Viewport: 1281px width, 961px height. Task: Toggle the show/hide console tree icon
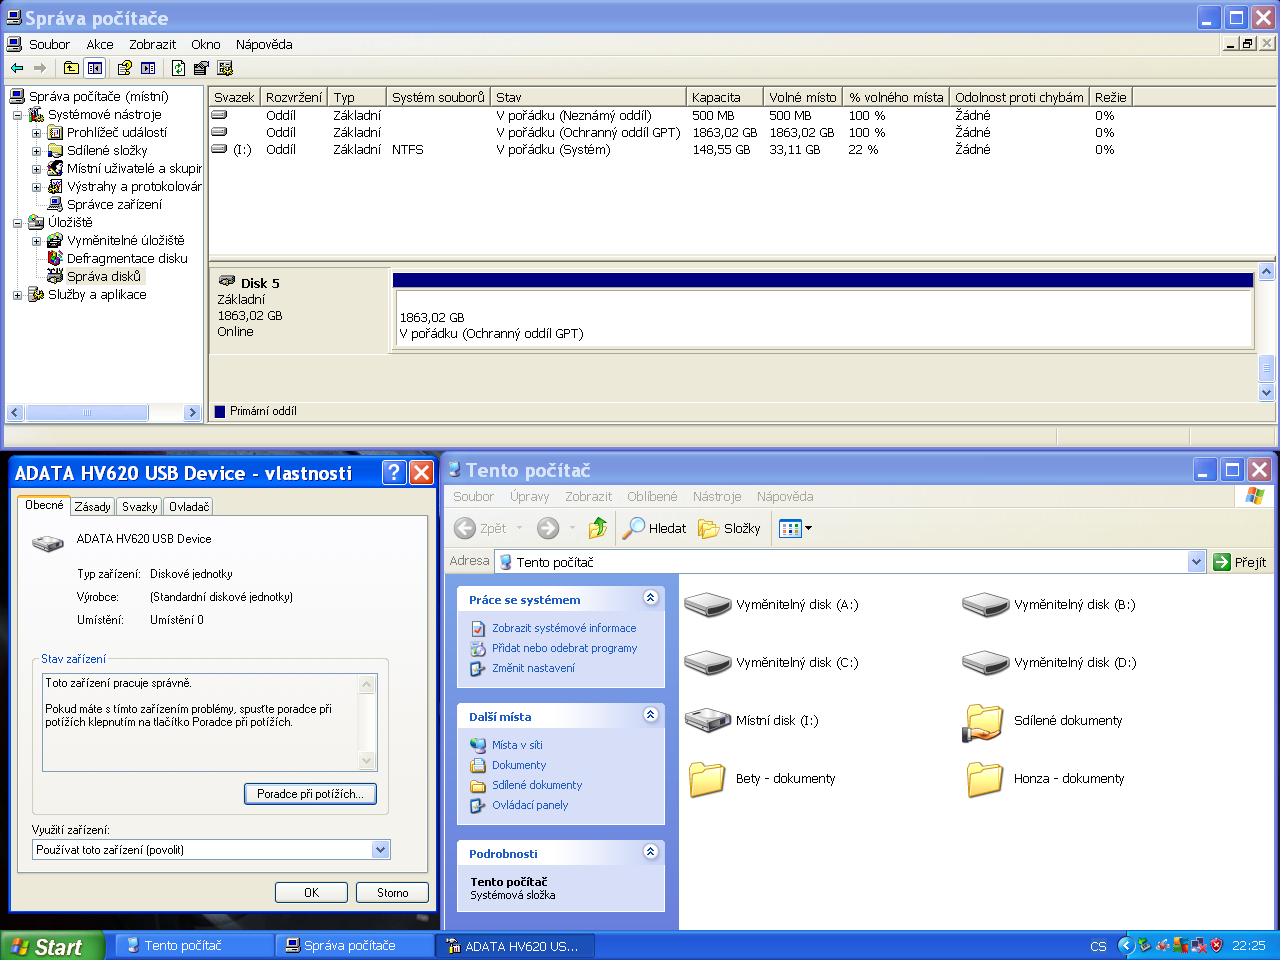coord(95,68)
